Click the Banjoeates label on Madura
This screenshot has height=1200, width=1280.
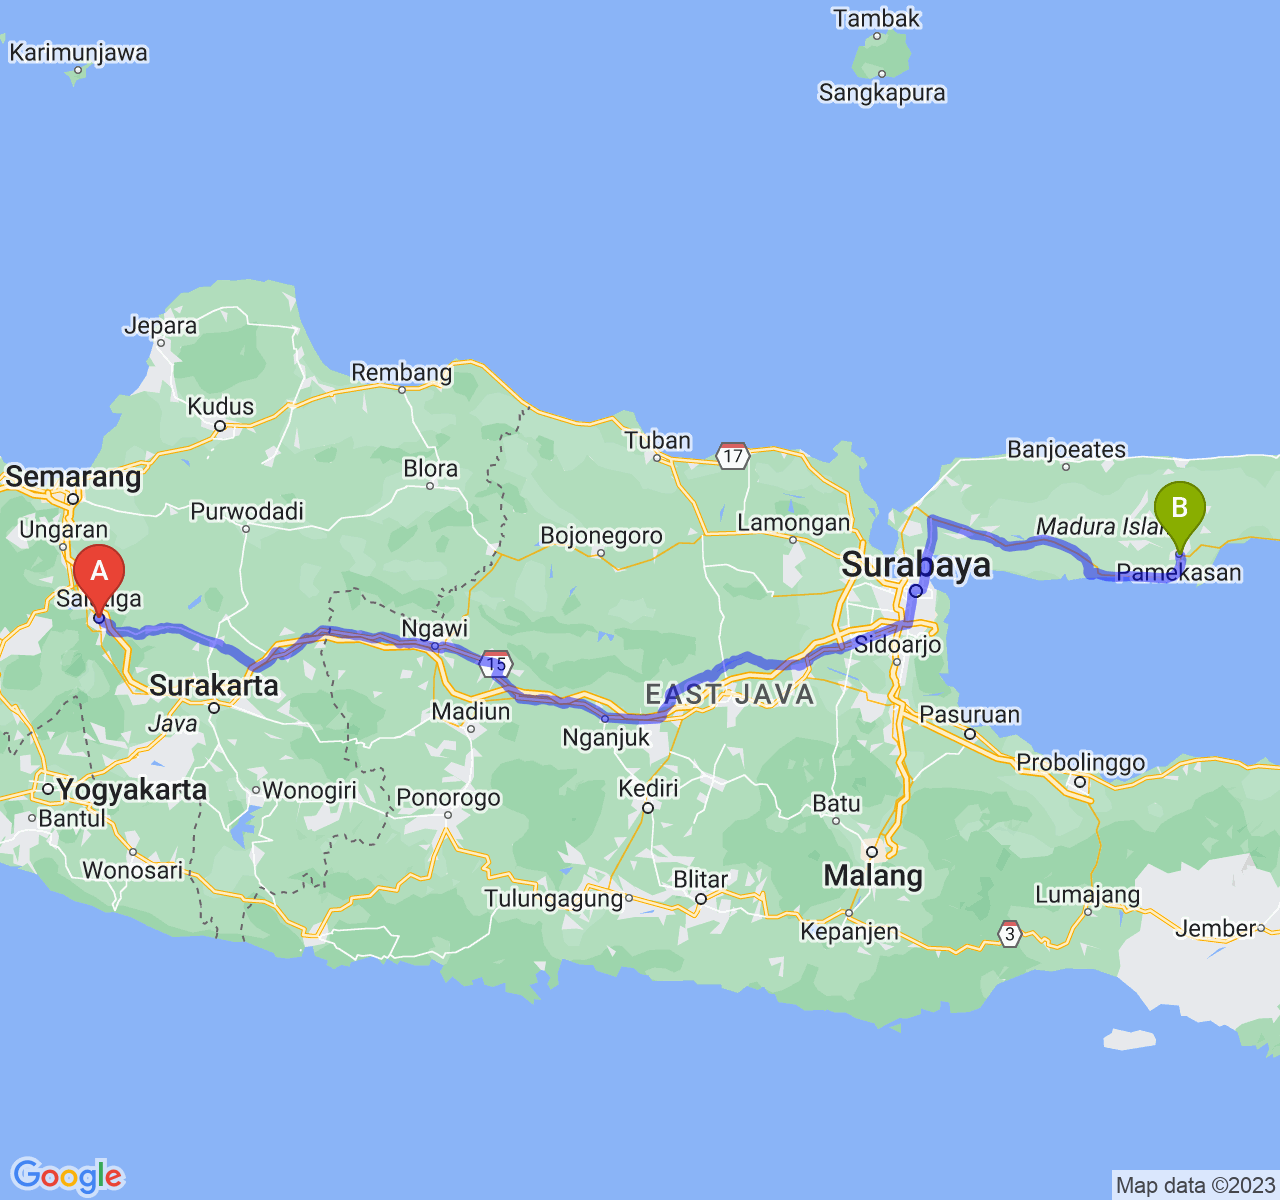click(x=1066, y=449)
